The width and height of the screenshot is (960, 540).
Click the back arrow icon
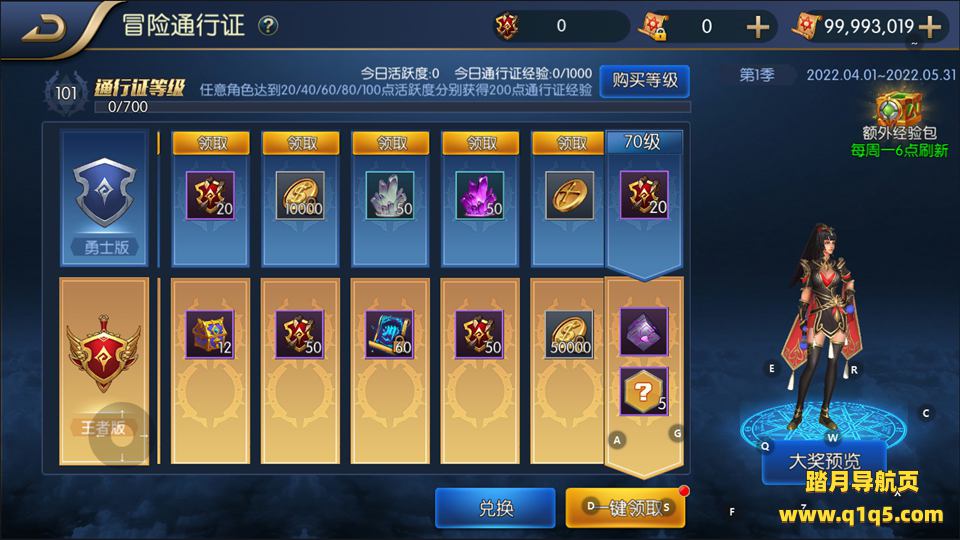click(x=44, y=28)
